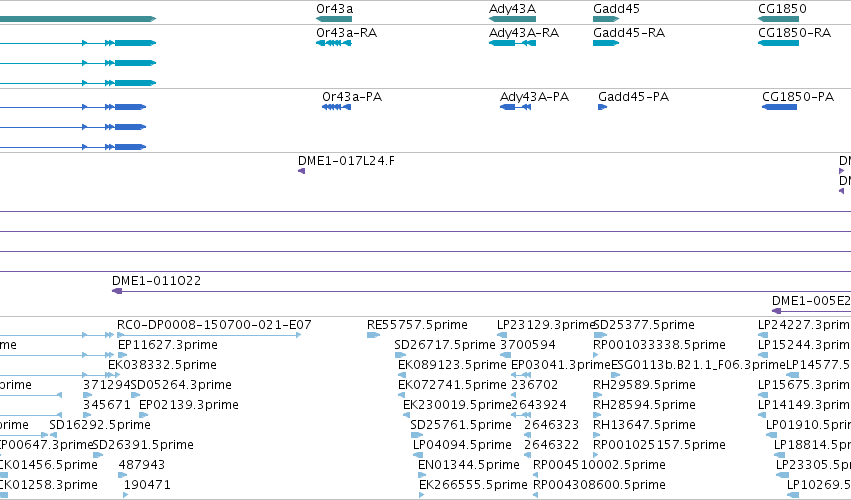Select the Gadd45-PA protein label
This screenshot has height=500, width=851.
[633, 97]
